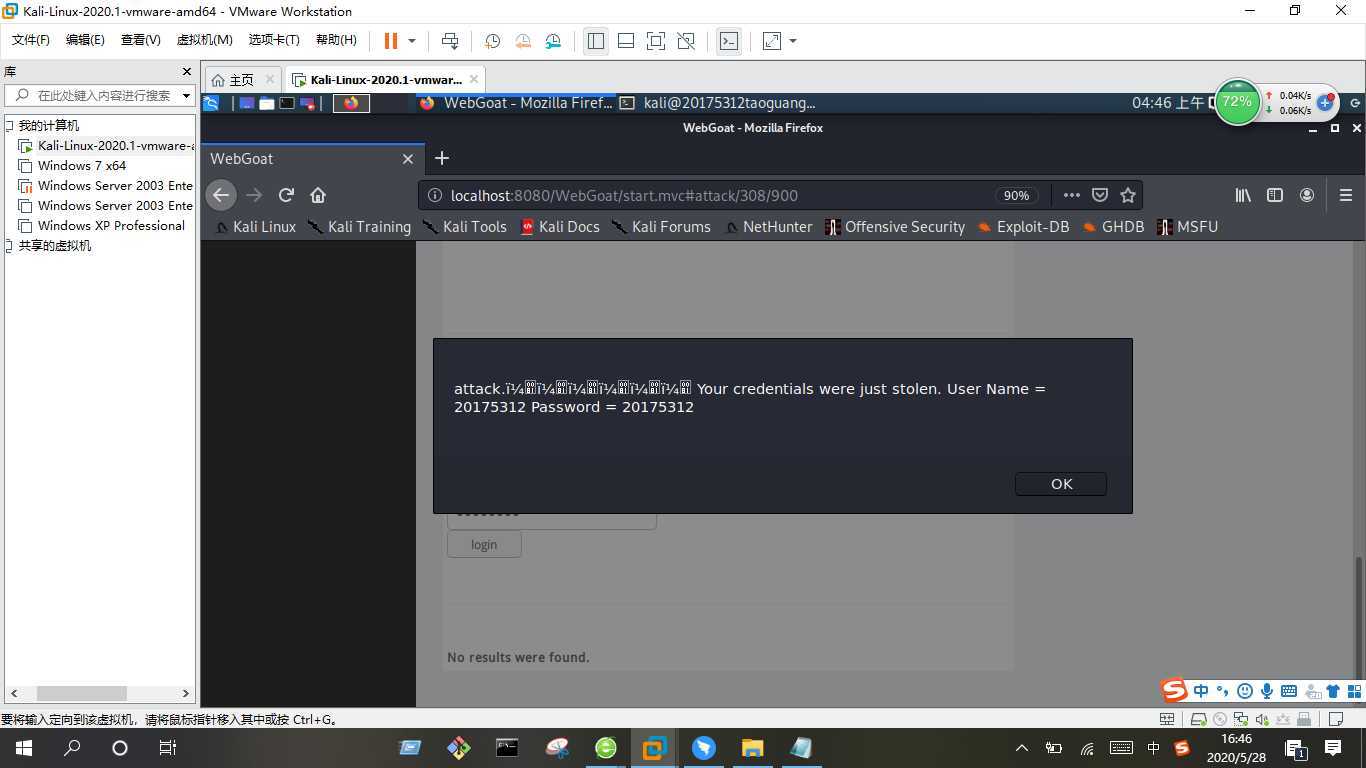Toggle the library sidebar view
The height and width of the screenshot is (768, 1366).
pos(596,41)
